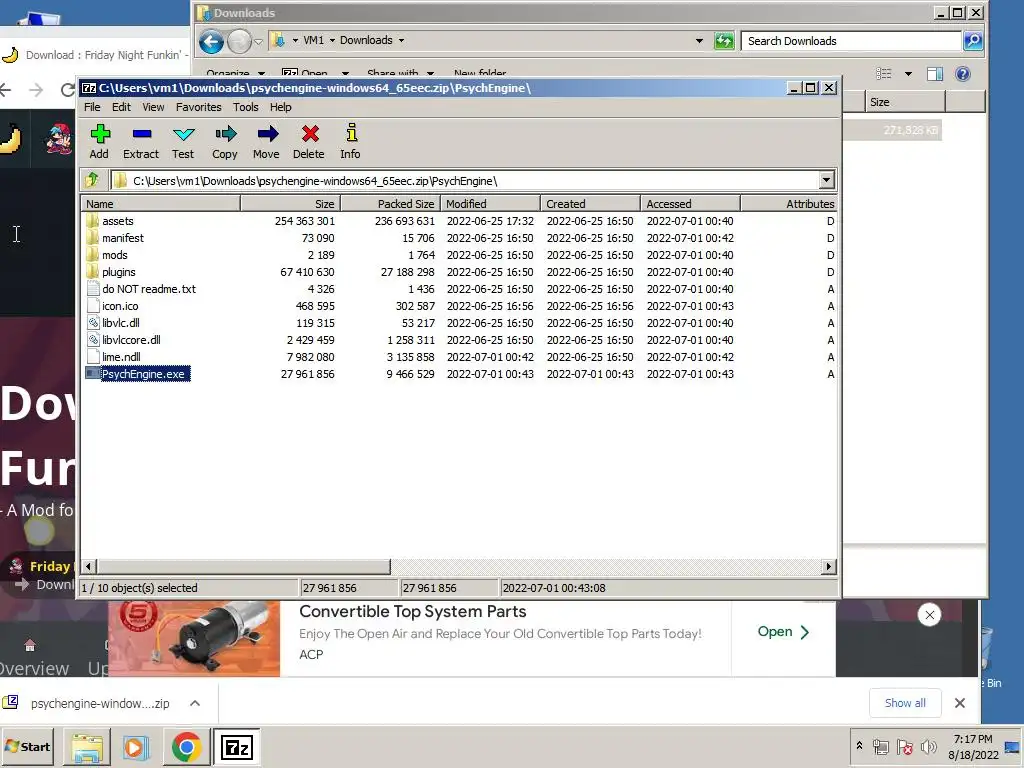Click the refresh icon in Explorer

tap(724, 41)
